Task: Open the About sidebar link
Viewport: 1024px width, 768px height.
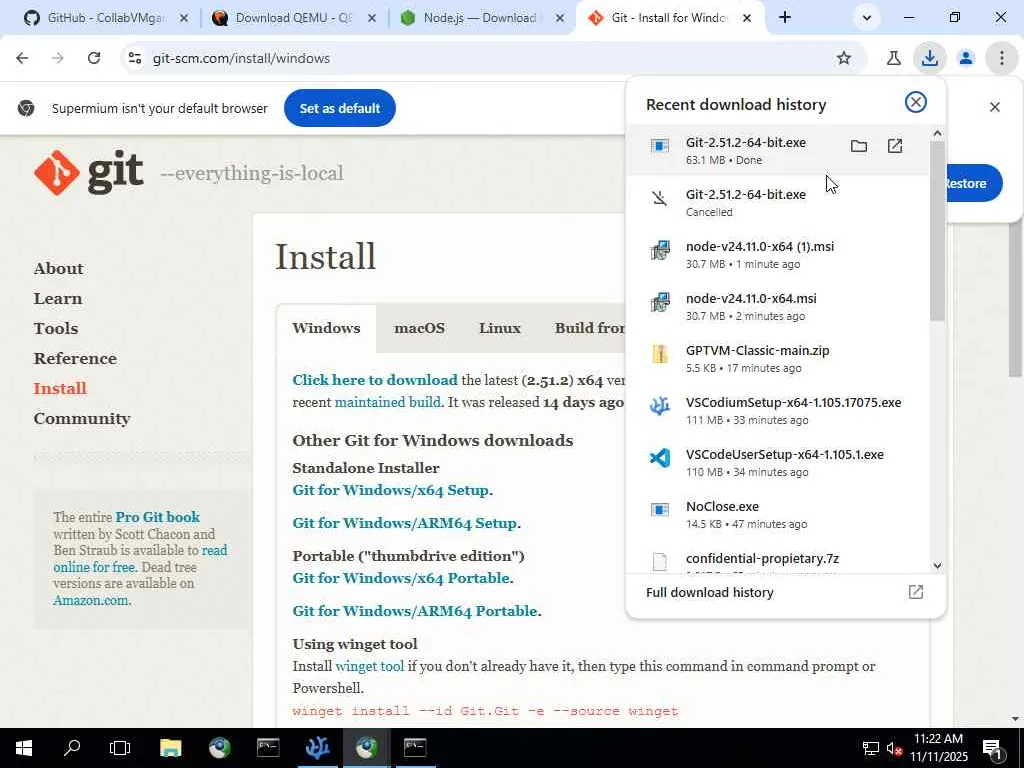Action: tap(58, 268)
